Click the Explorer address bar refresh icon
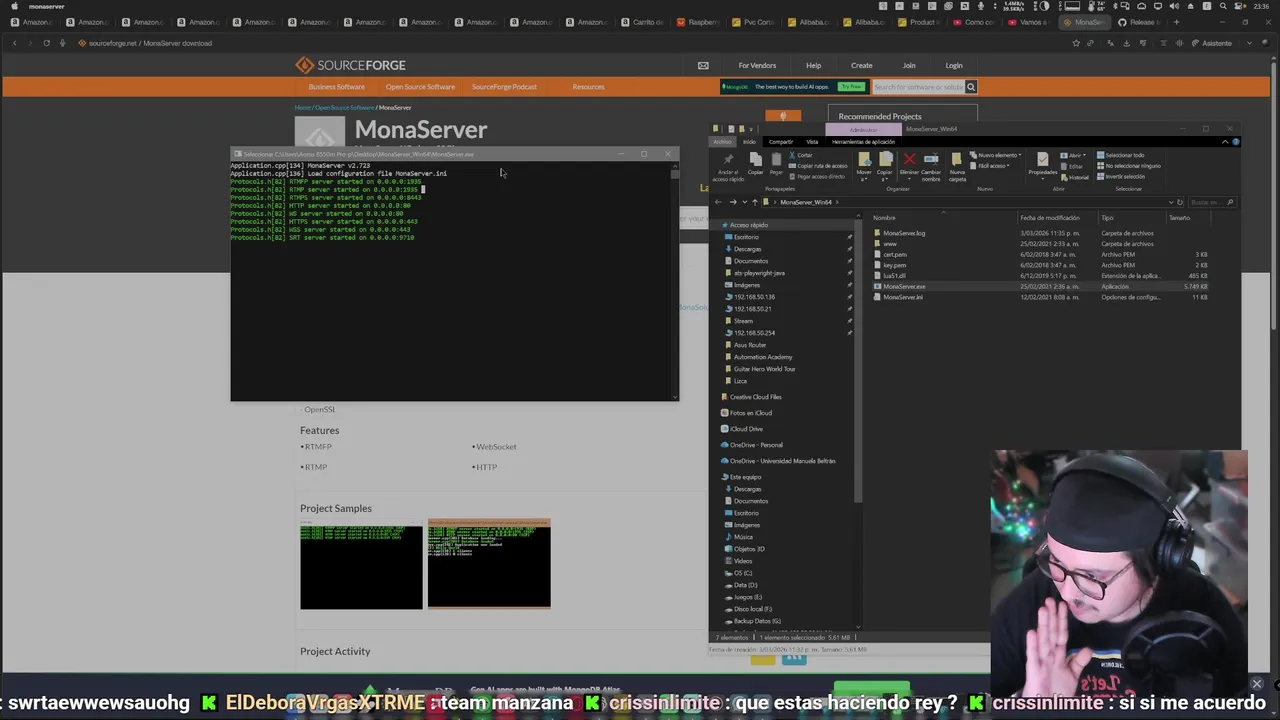The image size is (1280, 720). click(x=1180, y=202)
